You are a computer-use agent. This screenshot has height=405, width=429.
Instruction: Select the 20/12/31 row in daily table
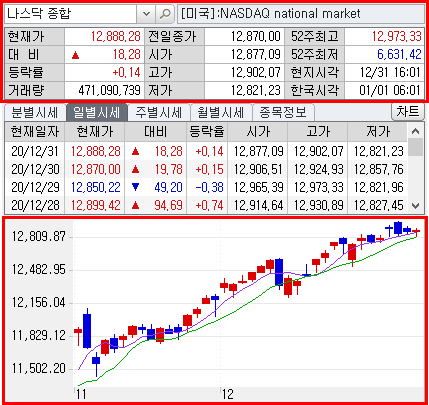[206, 151]
